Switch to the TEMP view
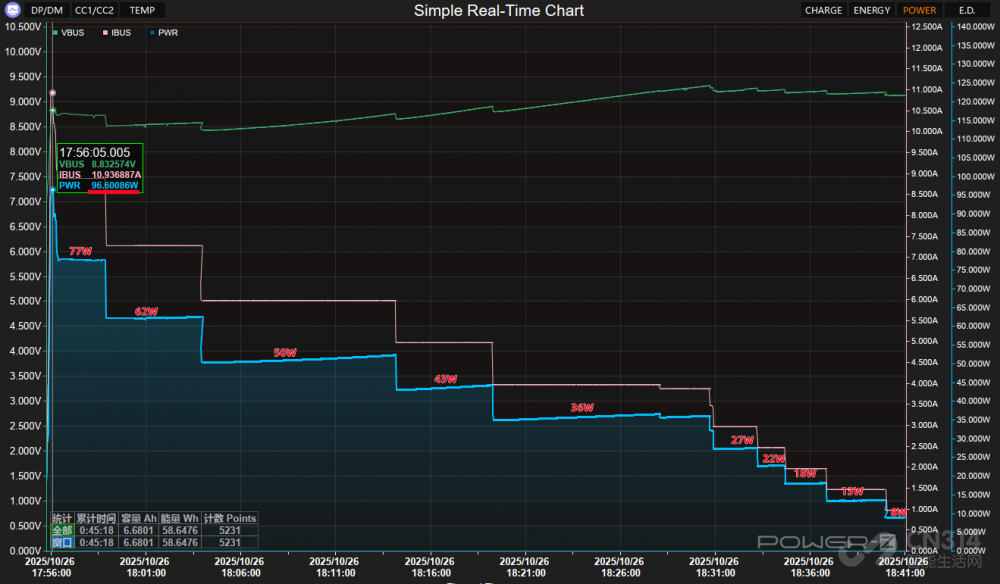Viewport: 1000px width, 584px height. tap(142, 10)
